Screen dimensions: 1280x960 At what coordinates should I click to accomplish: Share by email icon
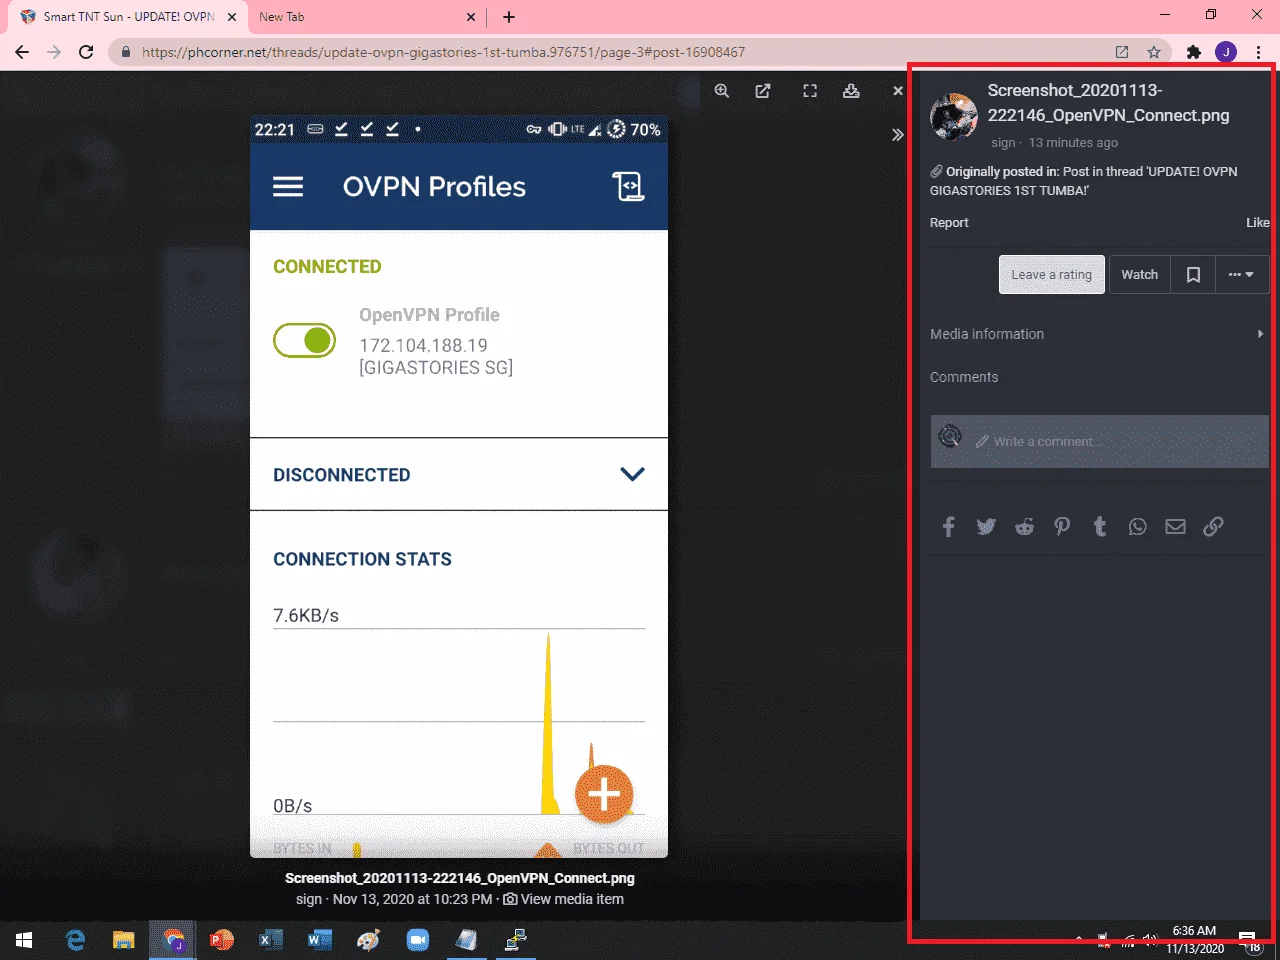point(1176,526)
